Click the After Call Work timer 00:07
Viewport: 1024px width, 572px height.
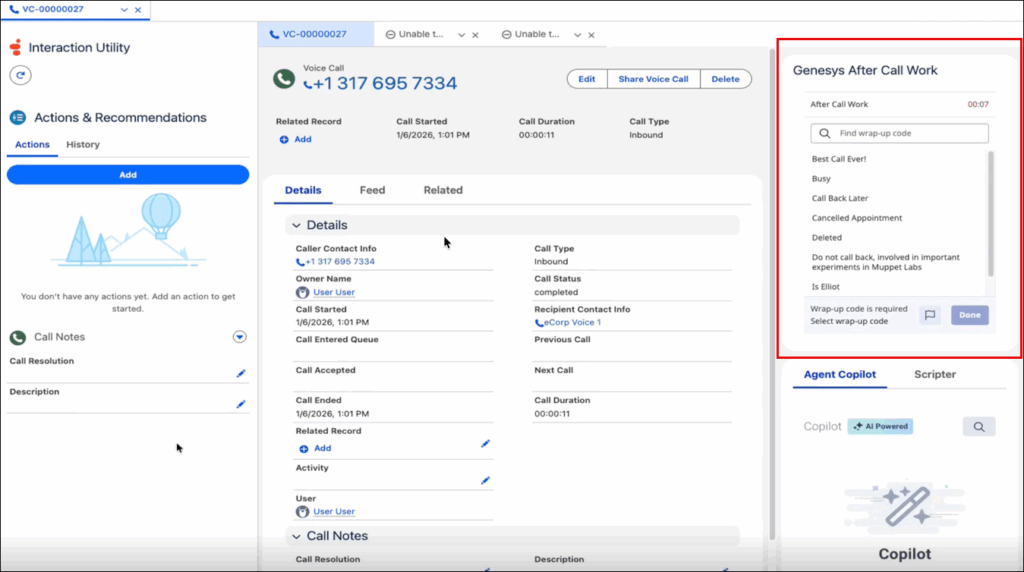coord(978,104)
